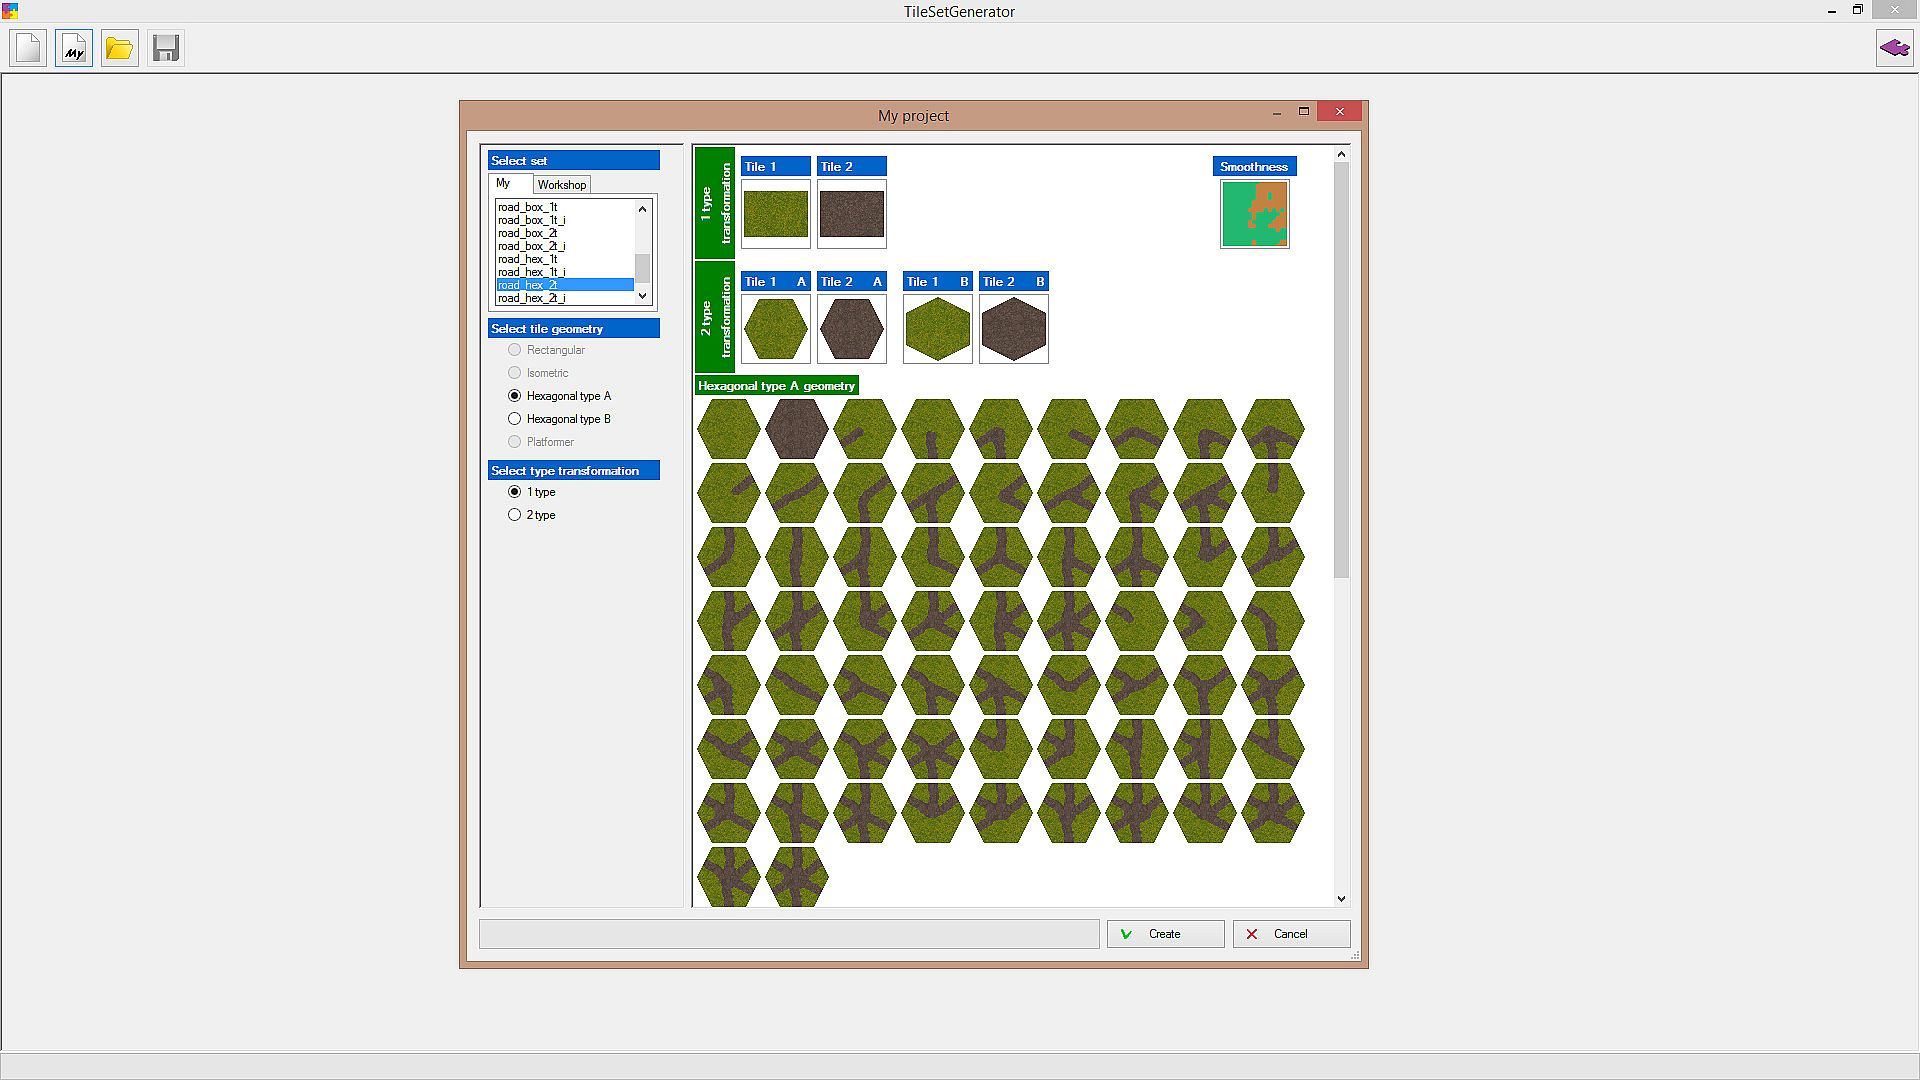
Task: Select Hexagonal type B geometry
Action: point(515,419)
